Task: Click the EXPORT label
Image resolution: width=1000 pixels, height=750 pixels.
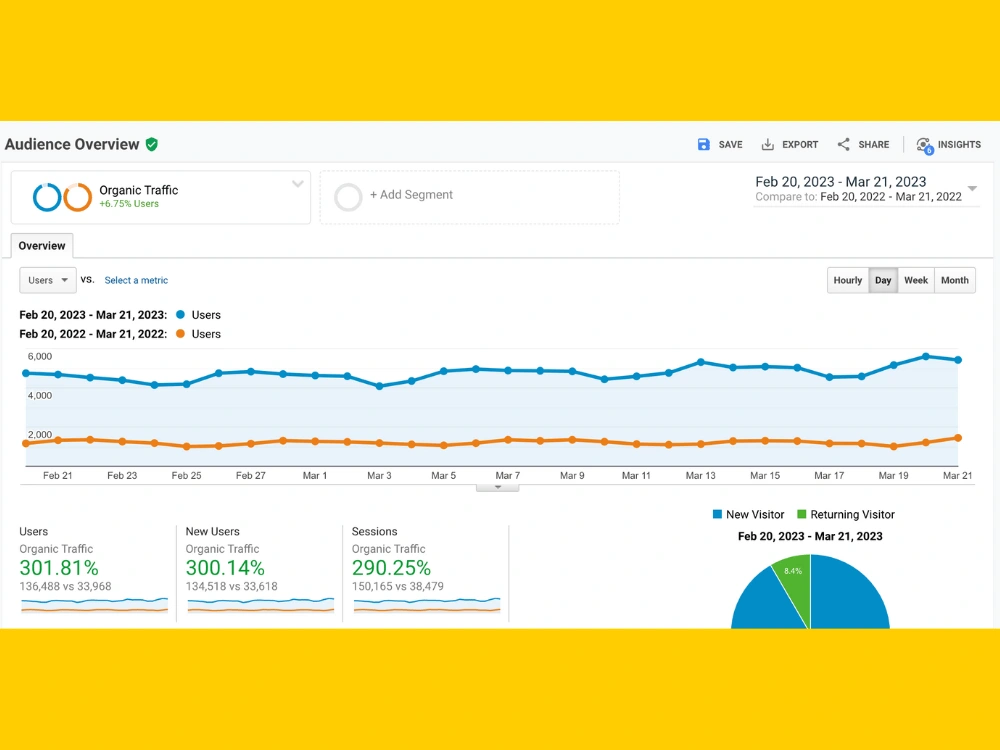Action: (800, 145)
